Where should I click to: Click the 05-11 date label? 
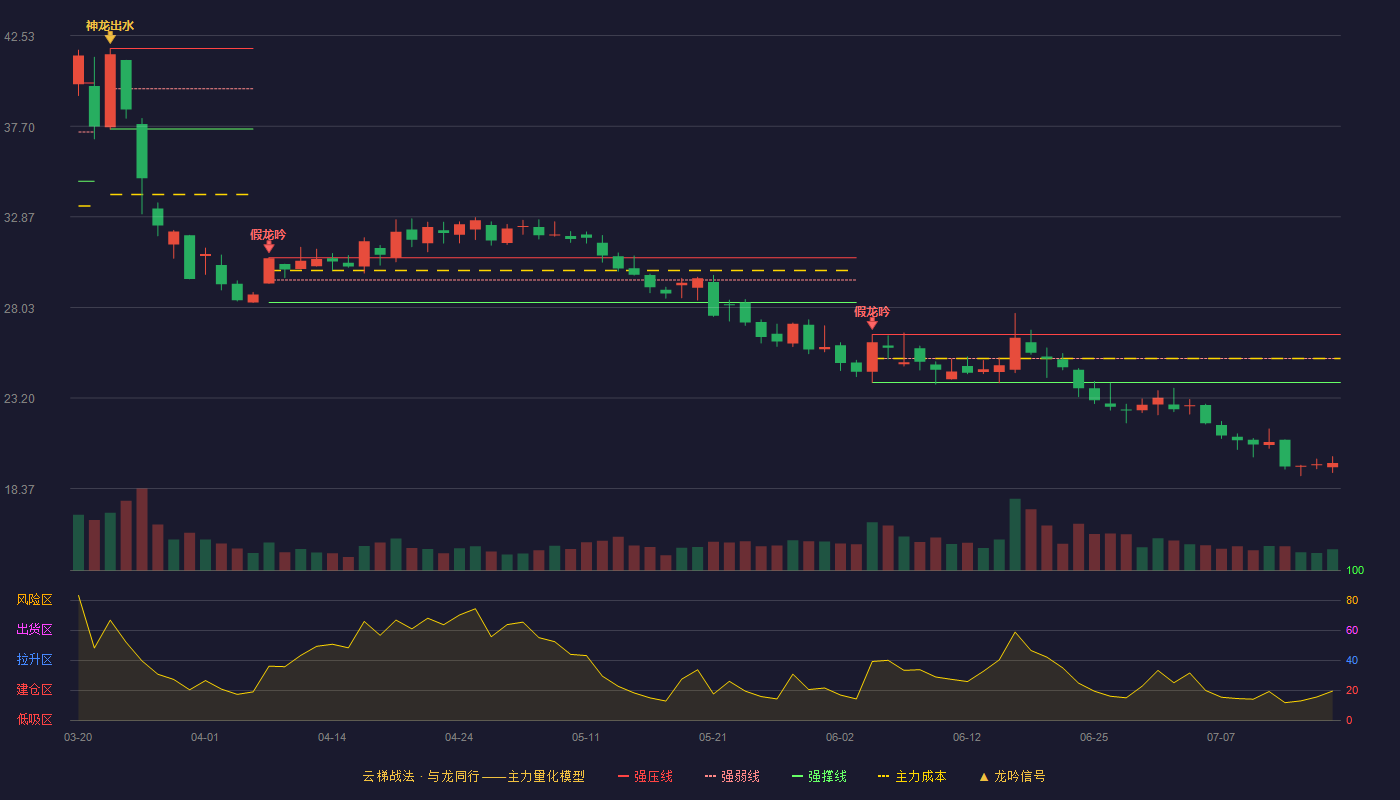coord(586,737)
